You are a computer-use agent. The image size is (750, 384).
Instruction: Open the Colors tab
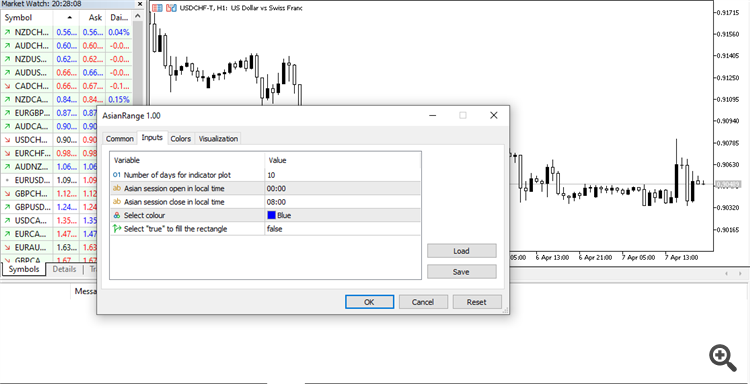181,139
